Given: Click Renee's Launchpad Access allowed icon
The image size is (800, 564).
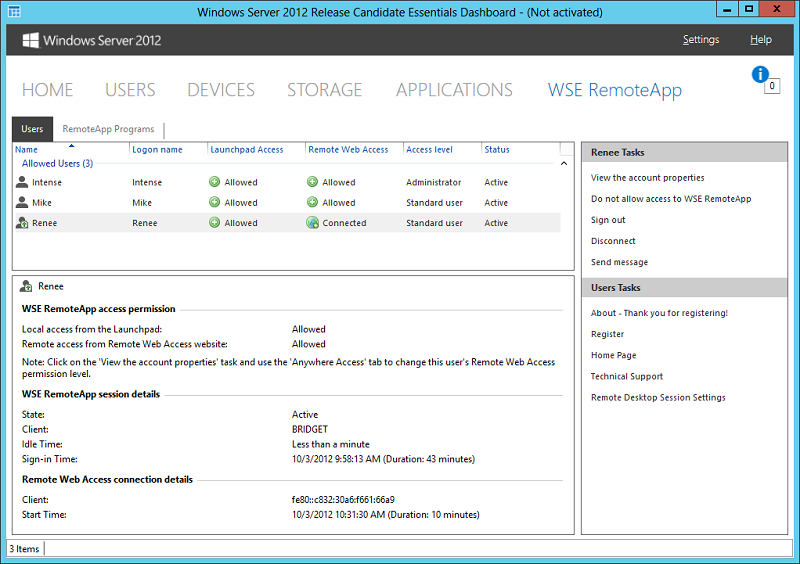Looking at the screenshot, I should tap(215, 223).
